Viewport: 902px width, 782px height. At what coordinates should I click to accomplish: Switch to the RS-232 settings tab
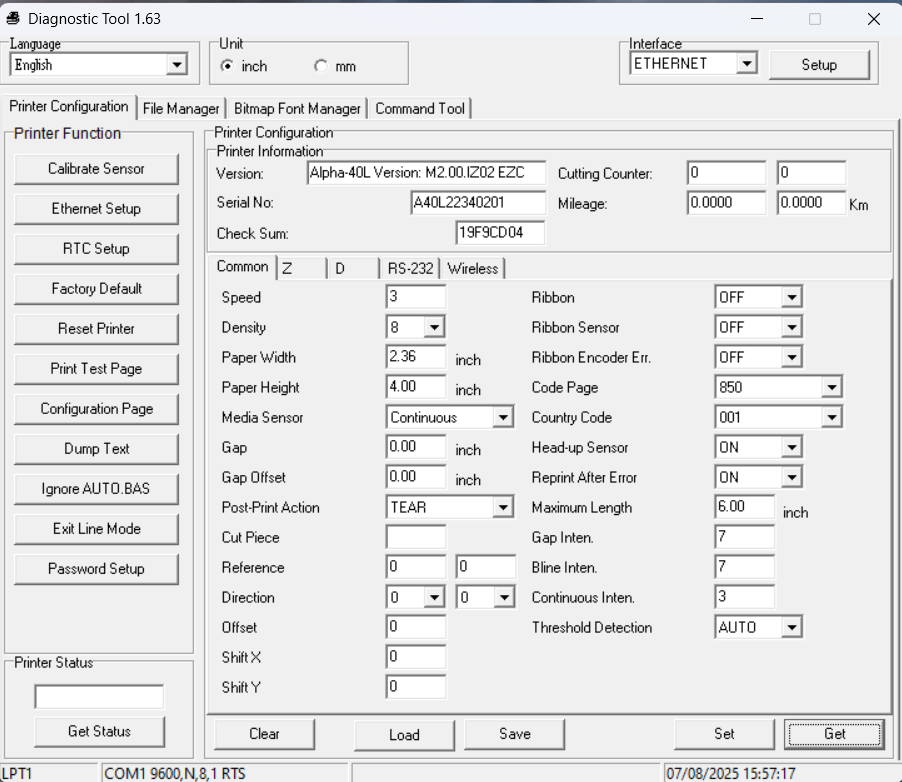410,268
